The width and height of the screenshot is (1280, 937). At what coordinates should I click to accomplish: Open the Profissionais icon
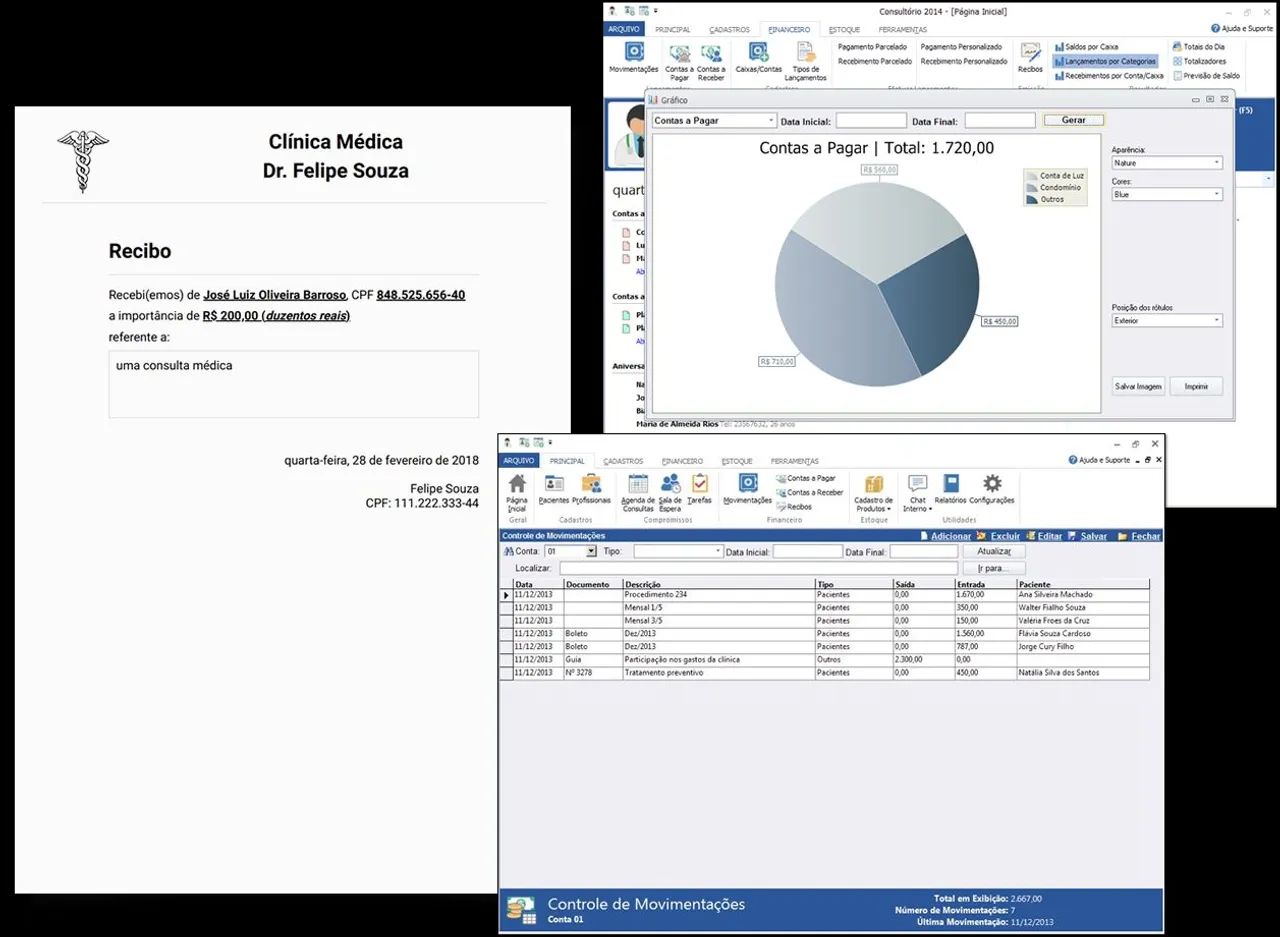point(591,488)
